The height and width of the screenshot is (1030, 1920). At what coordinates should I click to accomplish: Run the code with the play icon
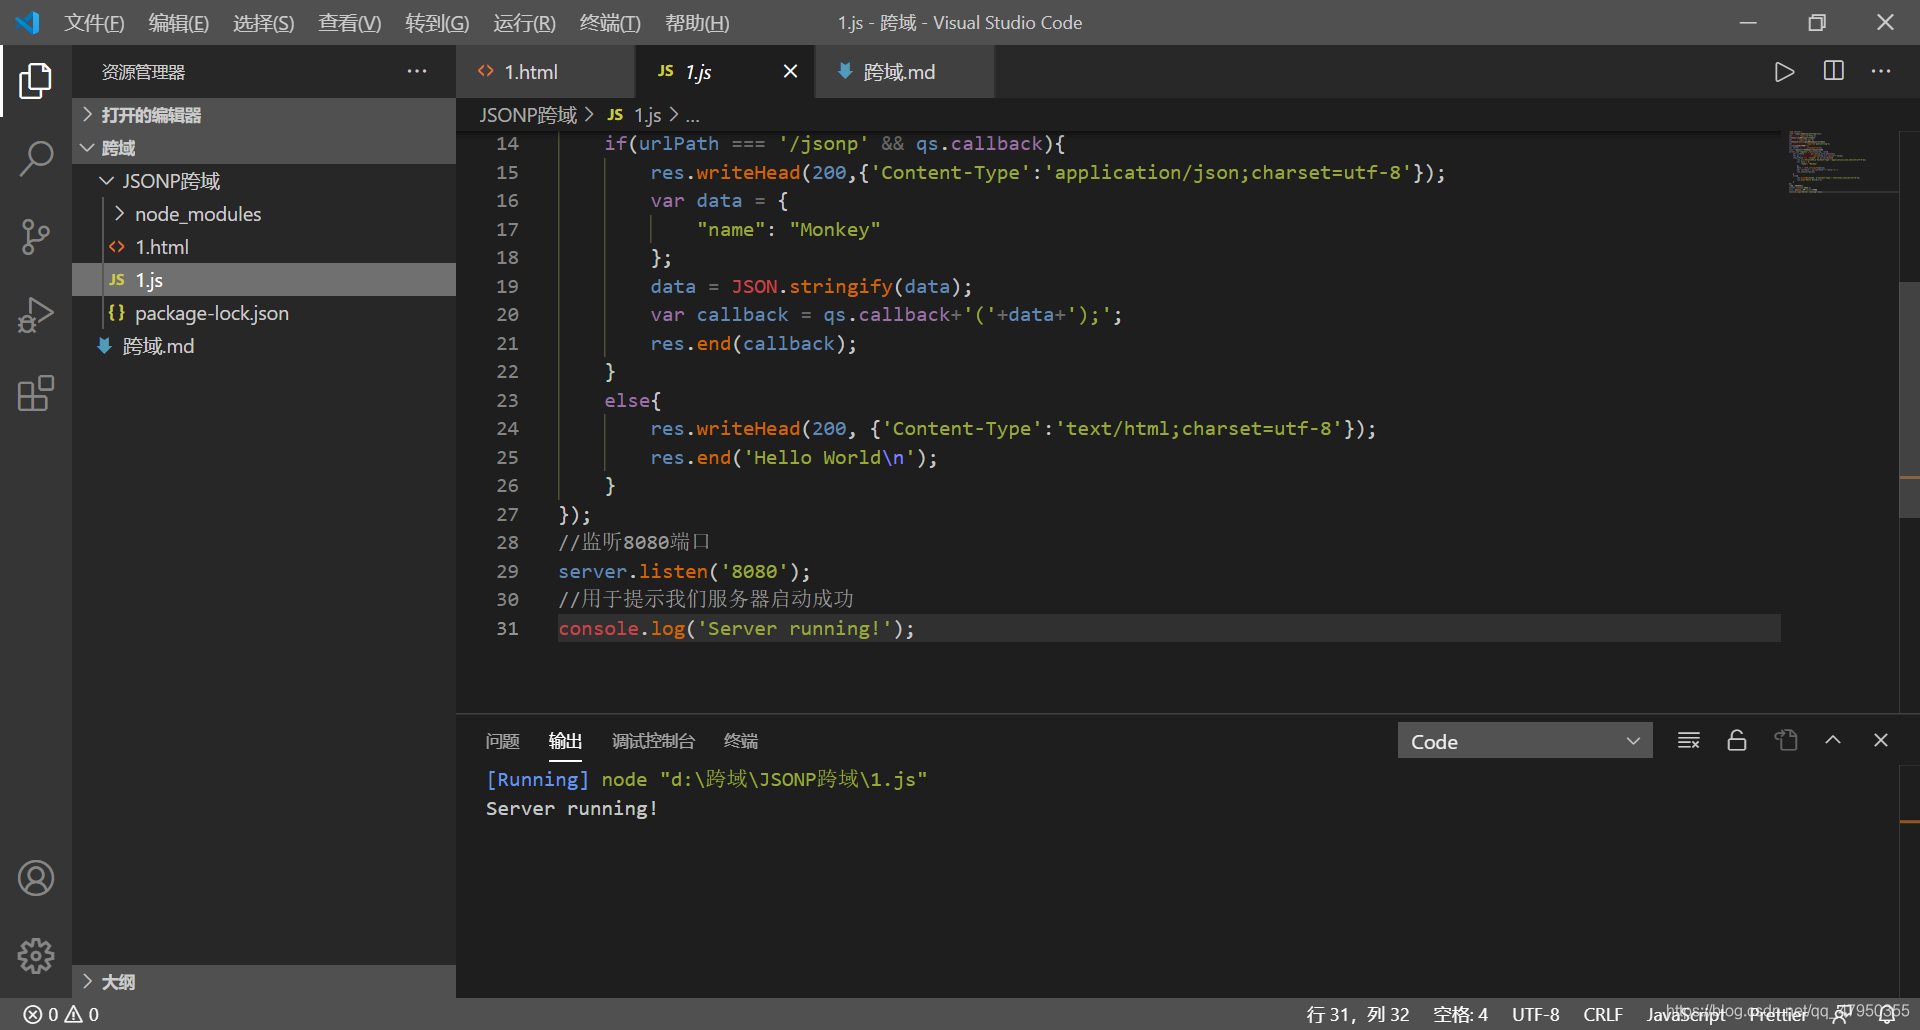click(1784, 72)
